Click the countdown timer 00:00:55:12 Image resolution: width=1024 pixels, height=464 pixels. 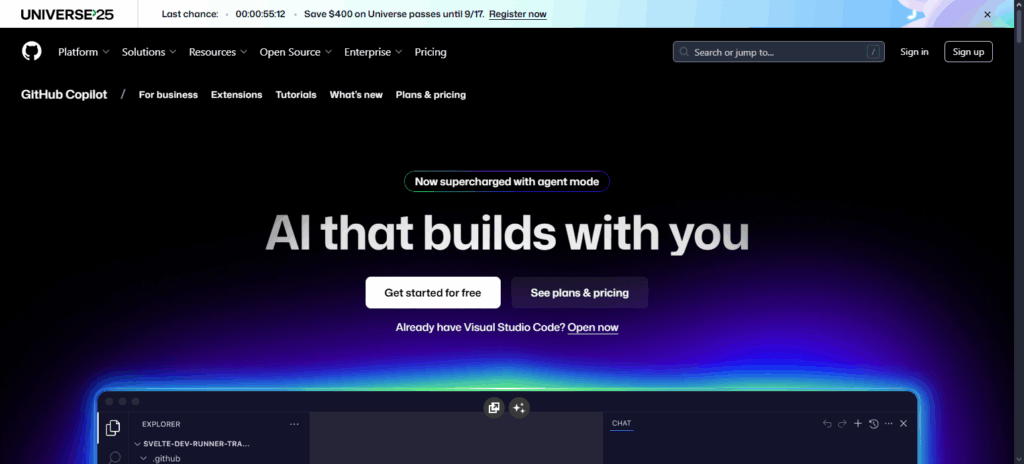click(x=260, y=14)
